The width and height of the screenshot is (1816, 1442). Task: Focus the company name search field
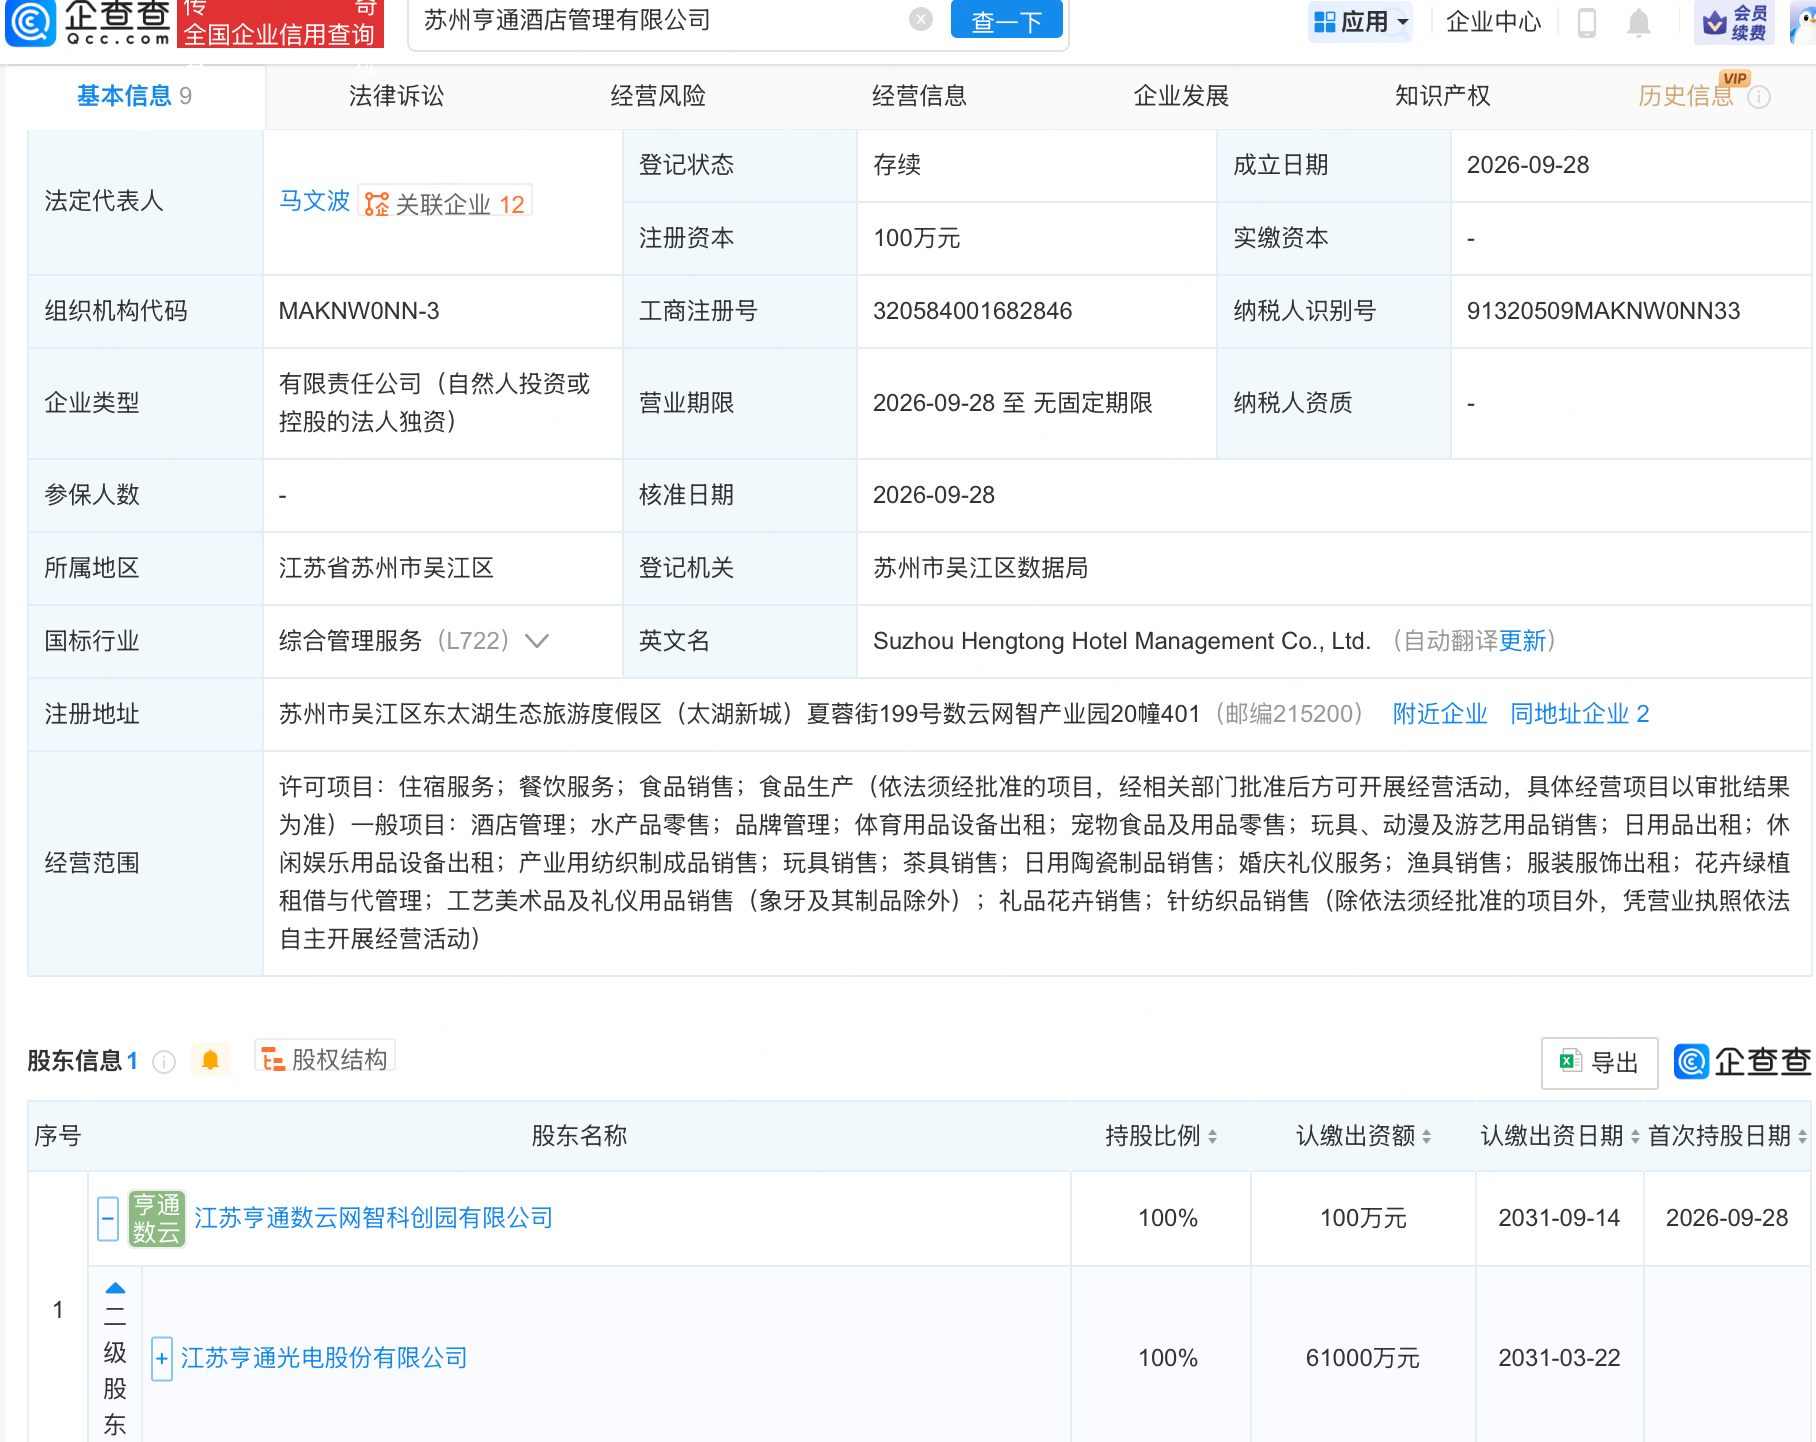pos(660,20)
